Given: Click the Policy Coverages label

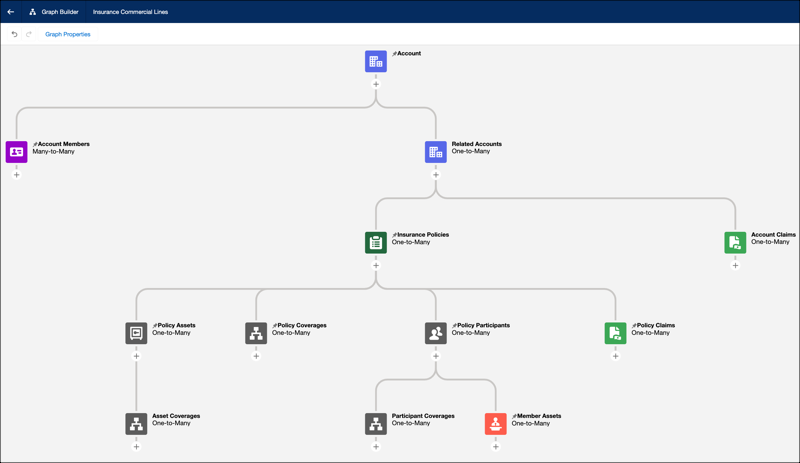Looking at the screenshot, I should (x=302, y=325).
